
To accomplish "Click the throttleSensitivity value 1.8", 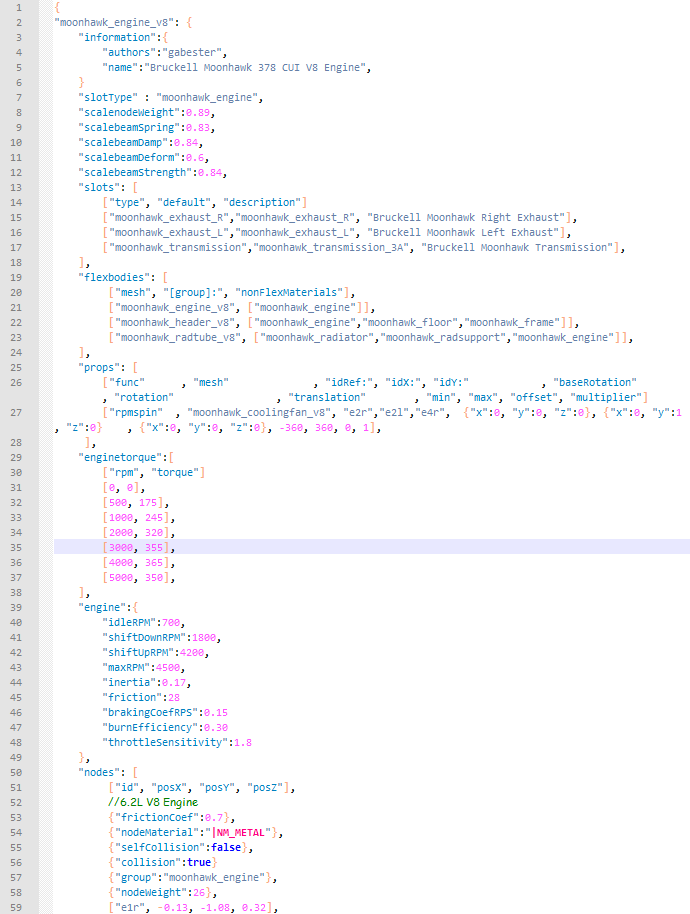I will [x=243, y=743].
